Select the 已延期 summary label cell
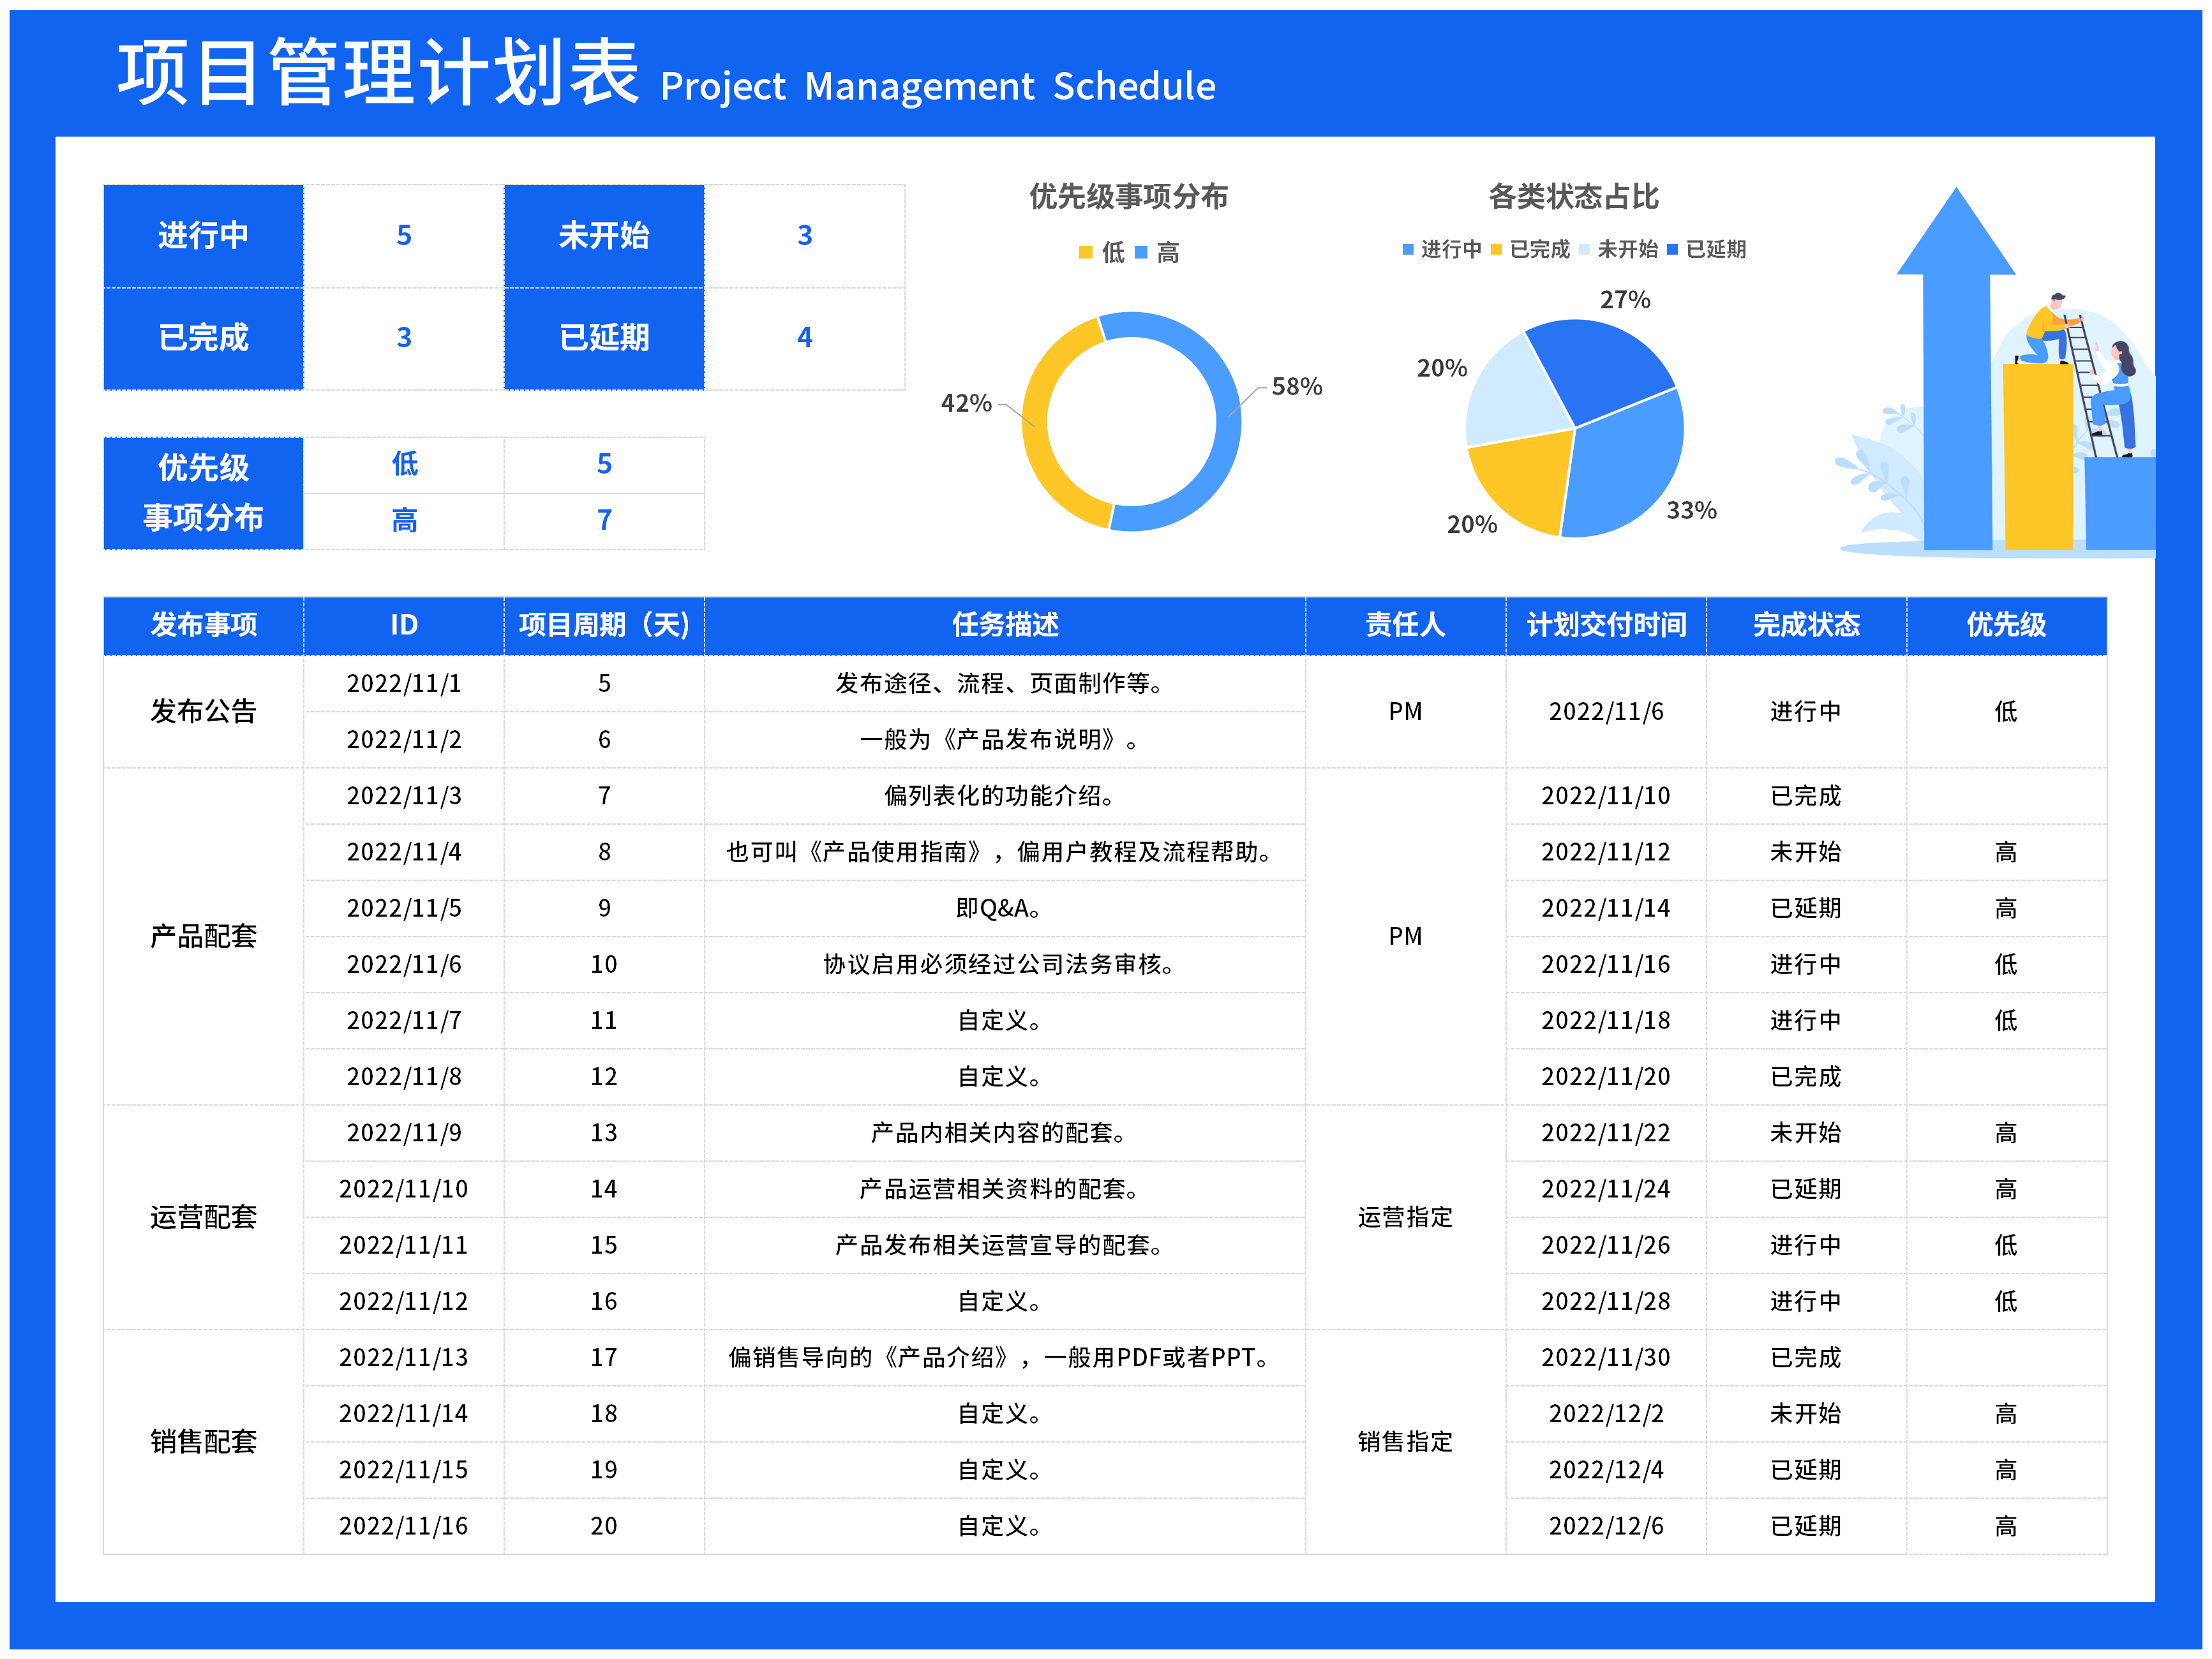 604,338
